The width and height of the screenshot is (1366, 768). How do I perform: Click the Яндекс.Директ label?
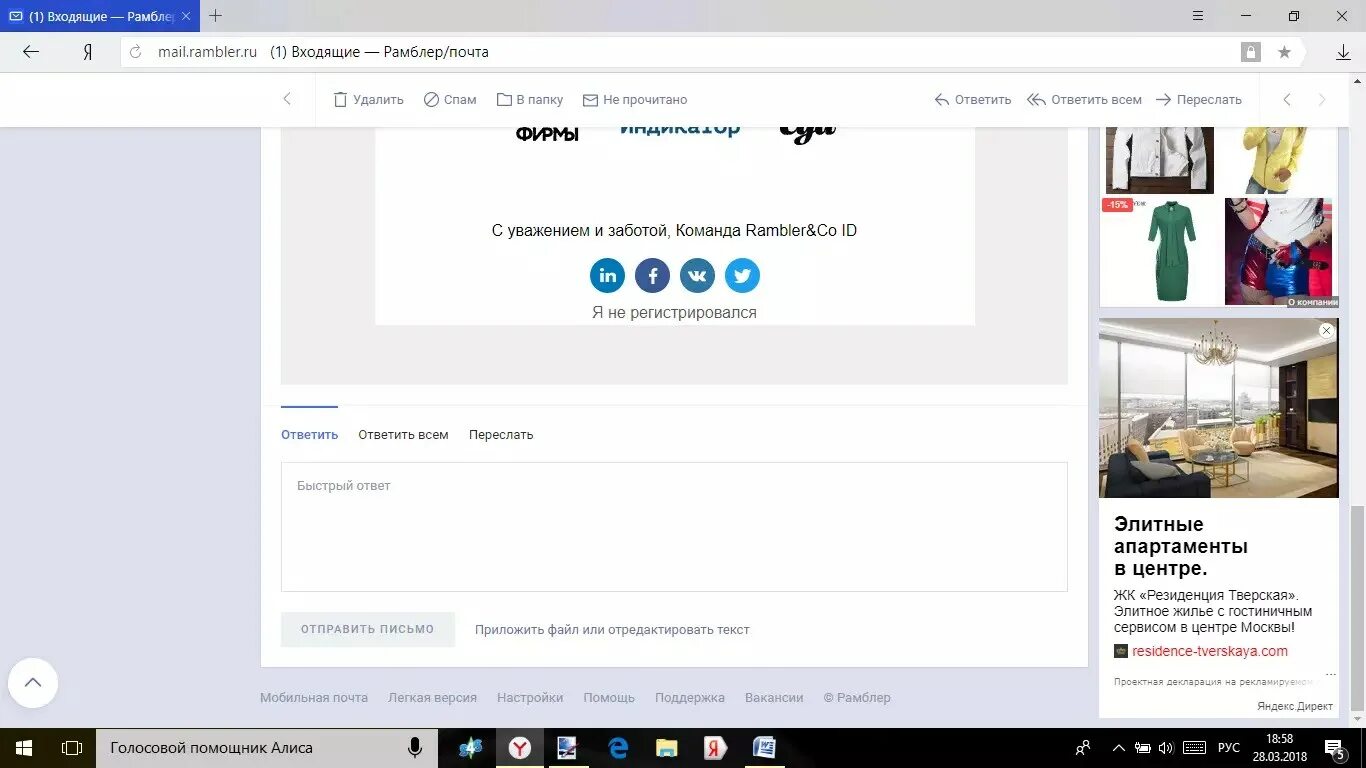pyautogui.click(x=1295, y=706)
